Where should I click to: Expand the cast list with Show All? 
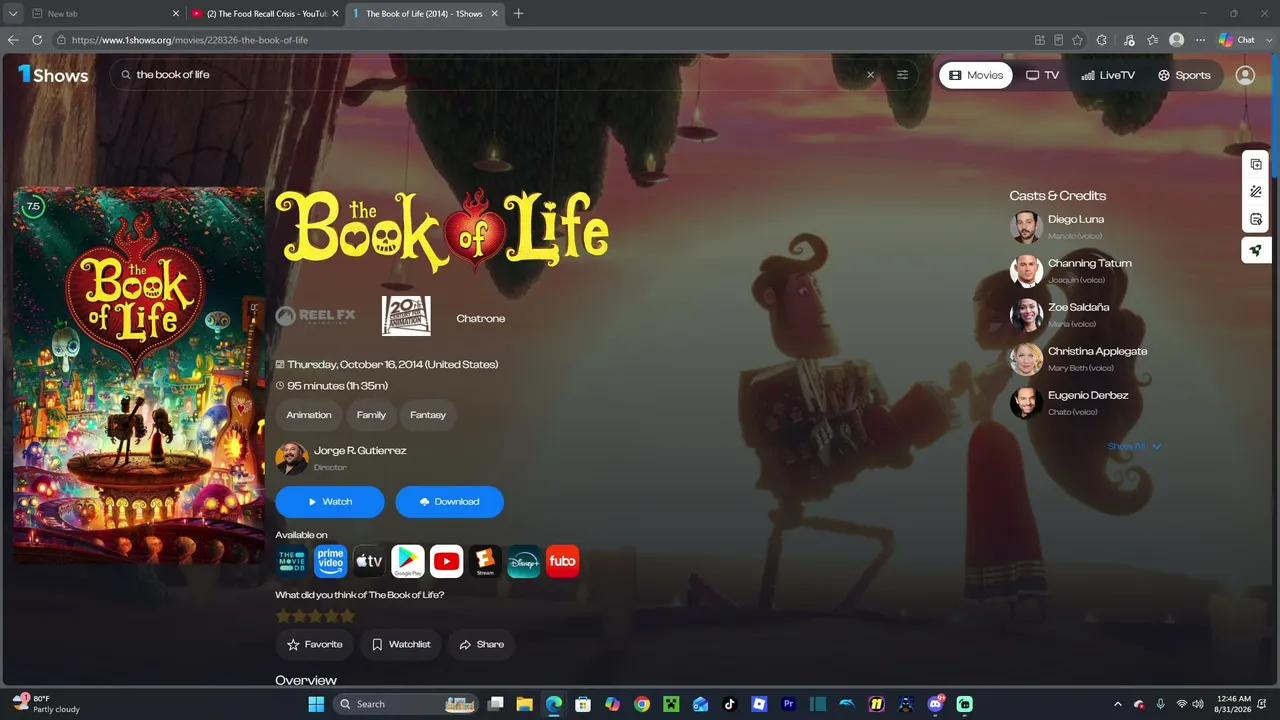click(x=1134, y=446)
